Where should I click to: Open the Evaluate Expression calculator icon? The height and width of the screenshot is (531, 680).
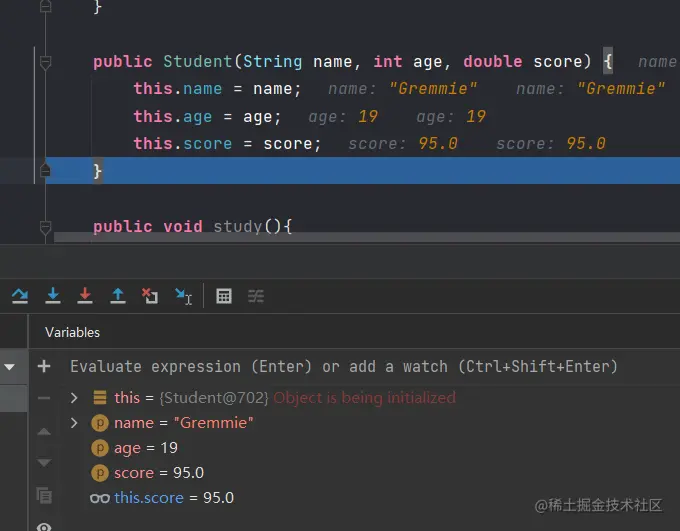224,296
